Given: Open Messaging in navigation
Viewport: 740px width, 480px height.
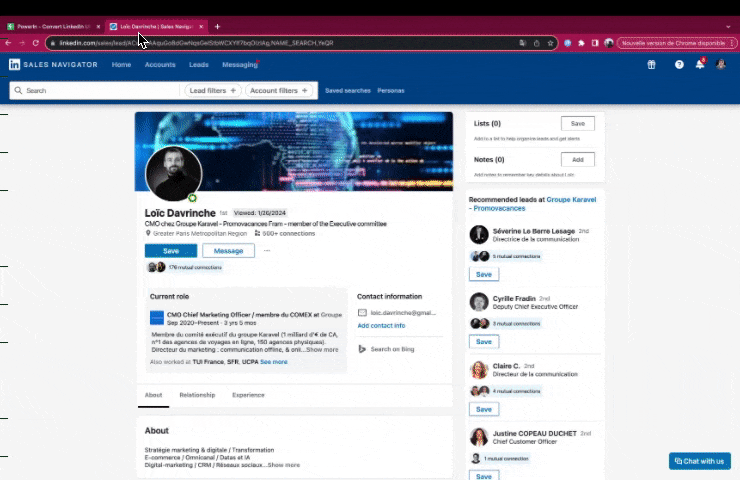Looking at the screenshot, I should click(240, 65).
